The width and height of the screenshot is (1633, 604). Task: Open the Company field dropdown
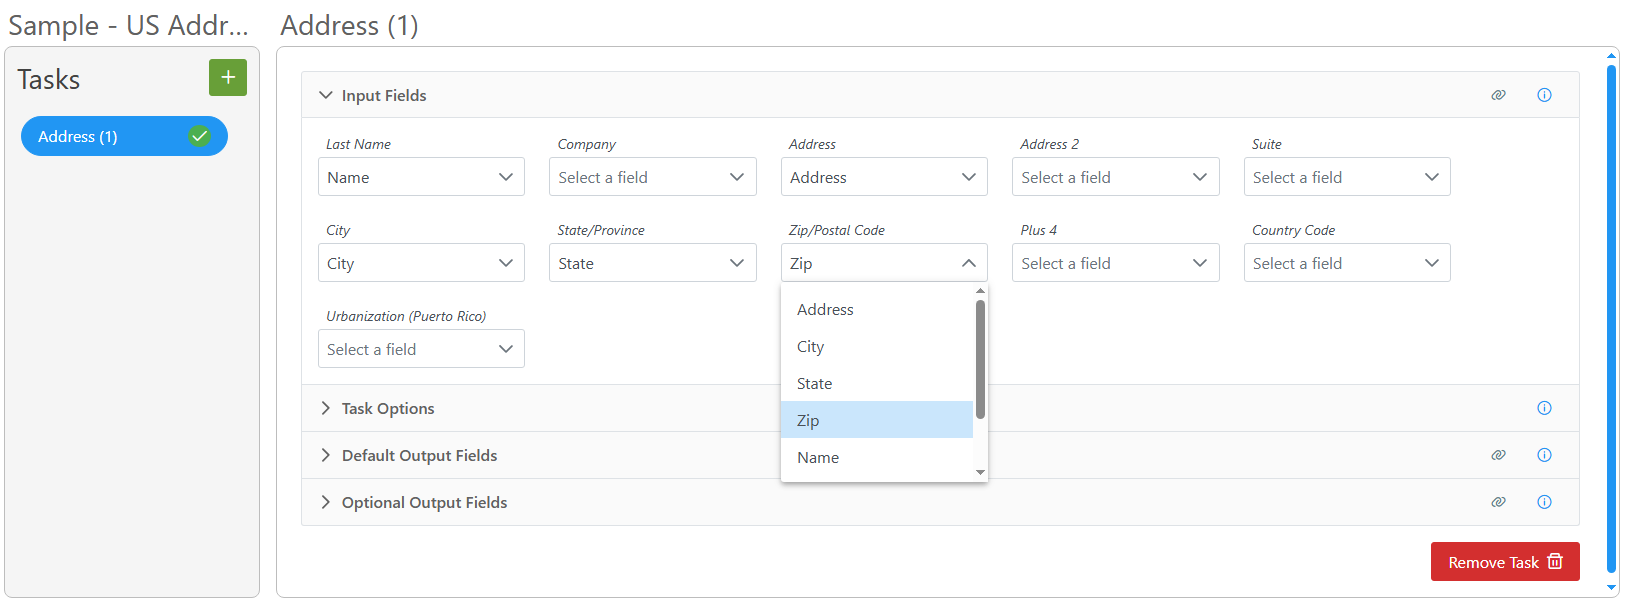pos(652,177)
